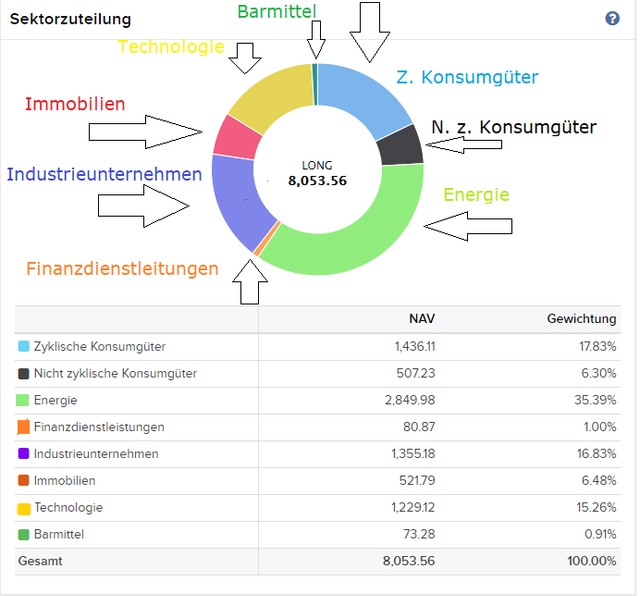Image resolution: width=640 pixels, height=596 pixels.
Task: Select the Technologie row label
Action: tap(69, 507)
